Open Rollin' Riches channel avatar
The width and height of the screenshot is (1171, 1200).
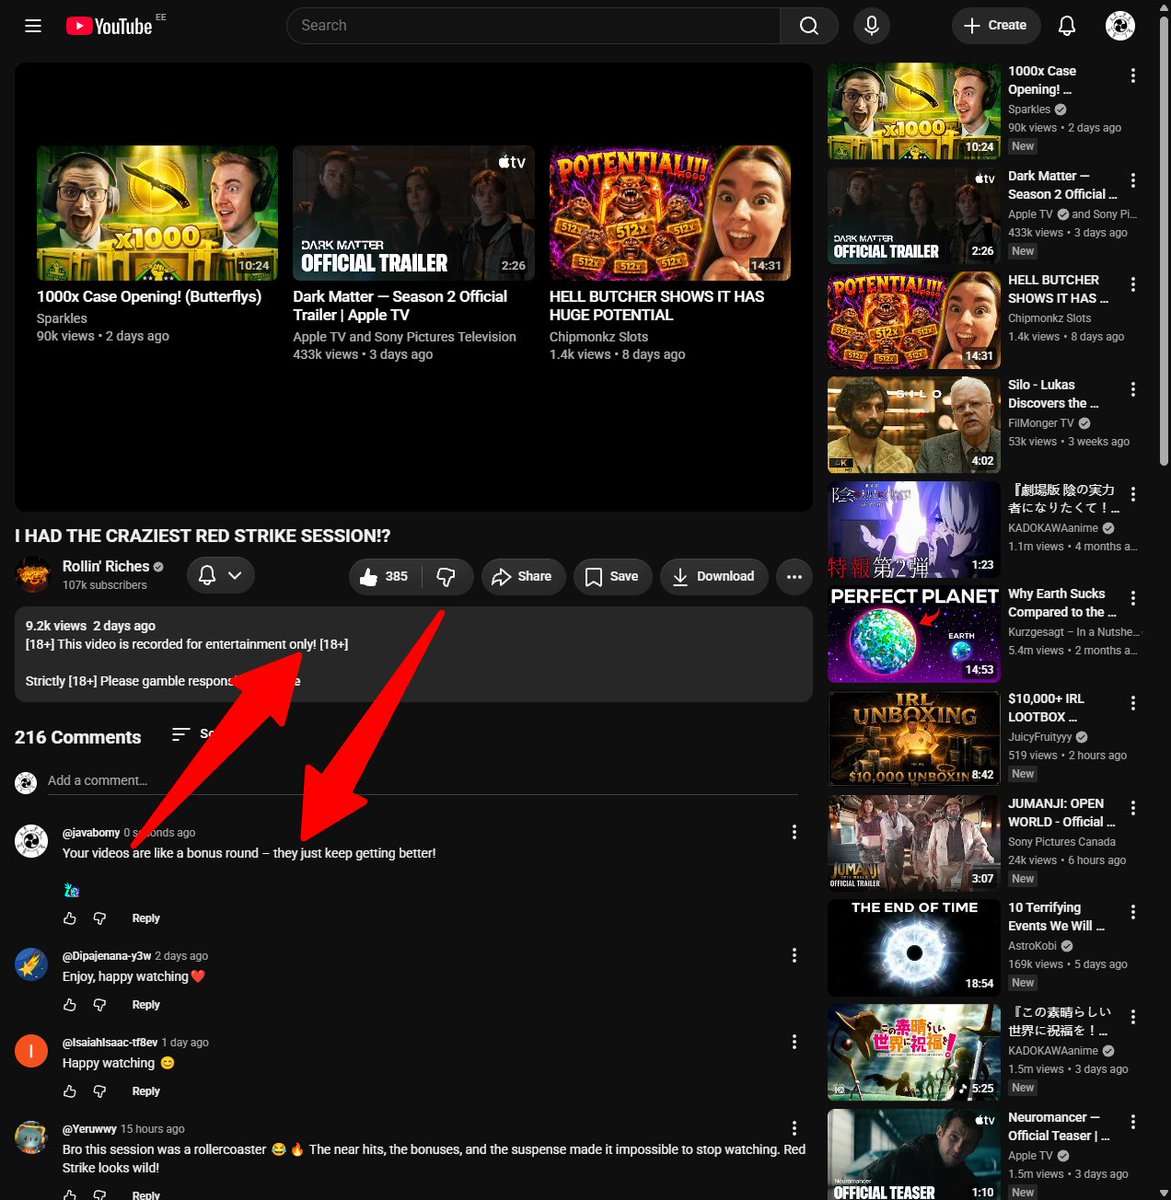[33, 575]
